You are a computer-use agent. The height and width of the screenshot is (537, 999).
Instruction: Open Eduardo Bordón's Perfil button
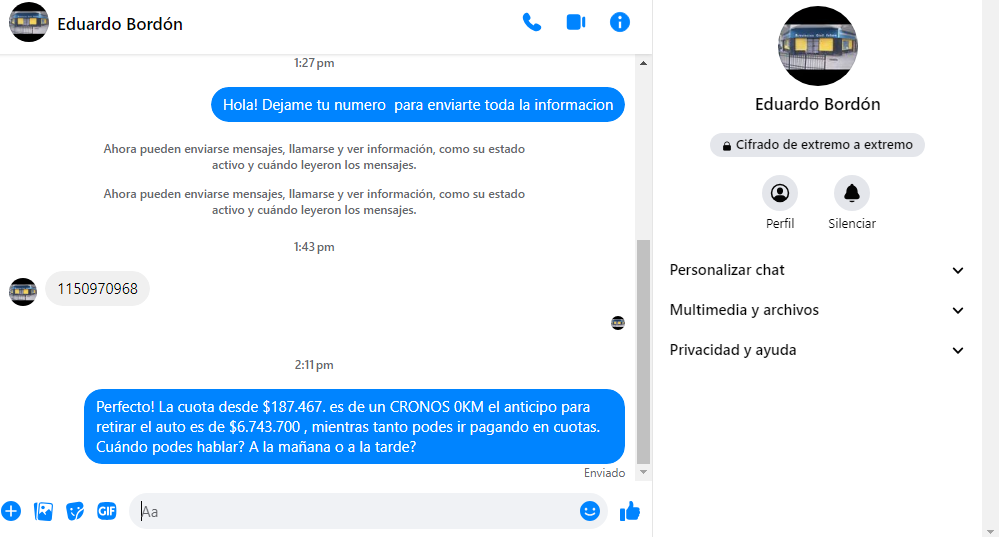[x=780, y=193]
